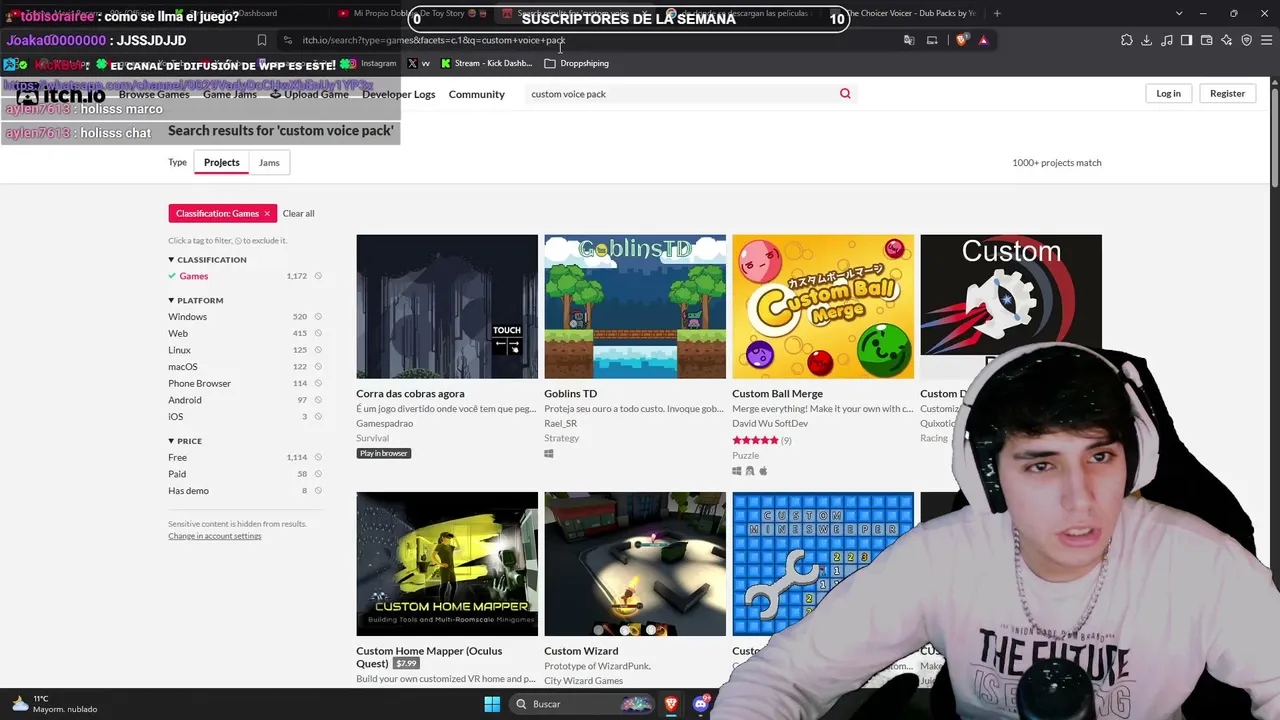Click the Windows platform icon under Goblins TD

[549, 454]
